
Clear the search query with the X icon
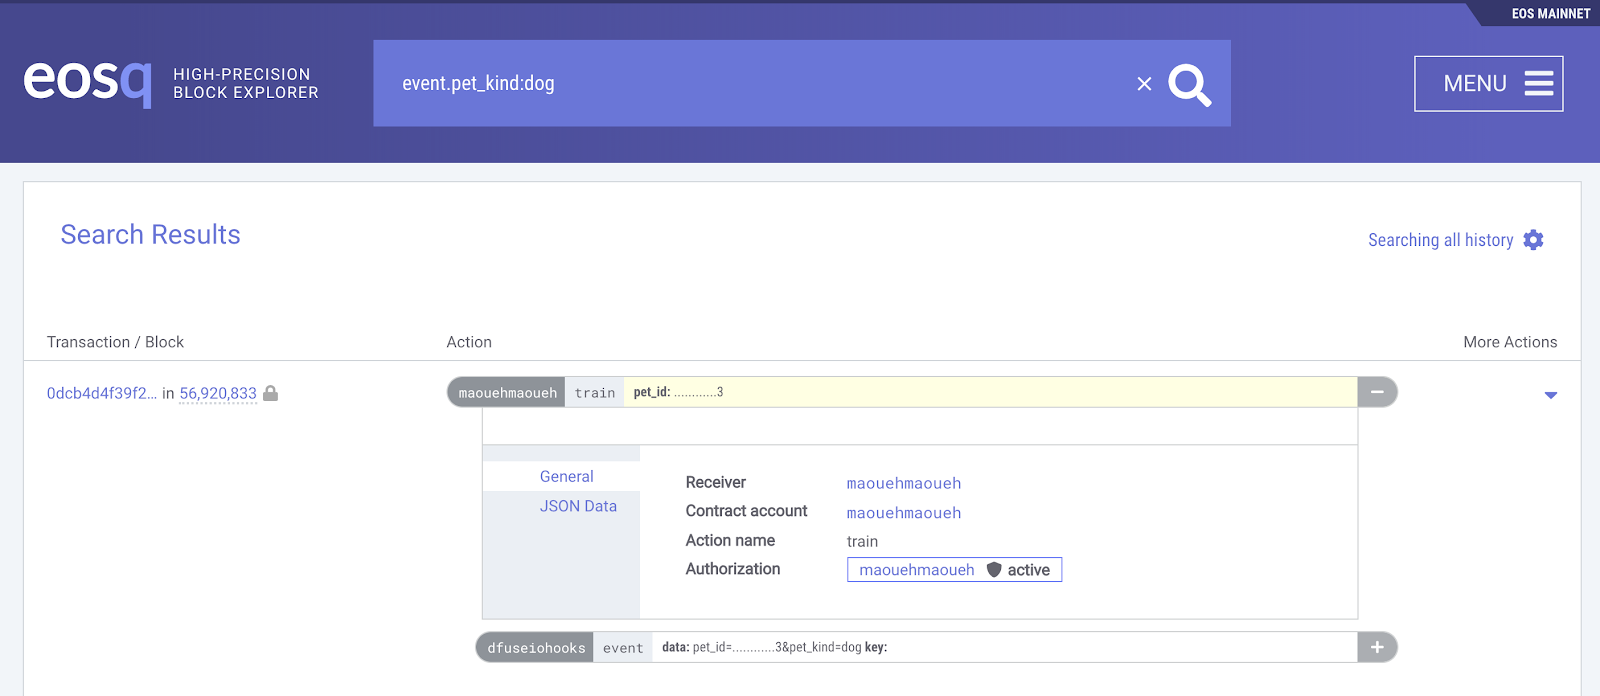coord(1144,84)
